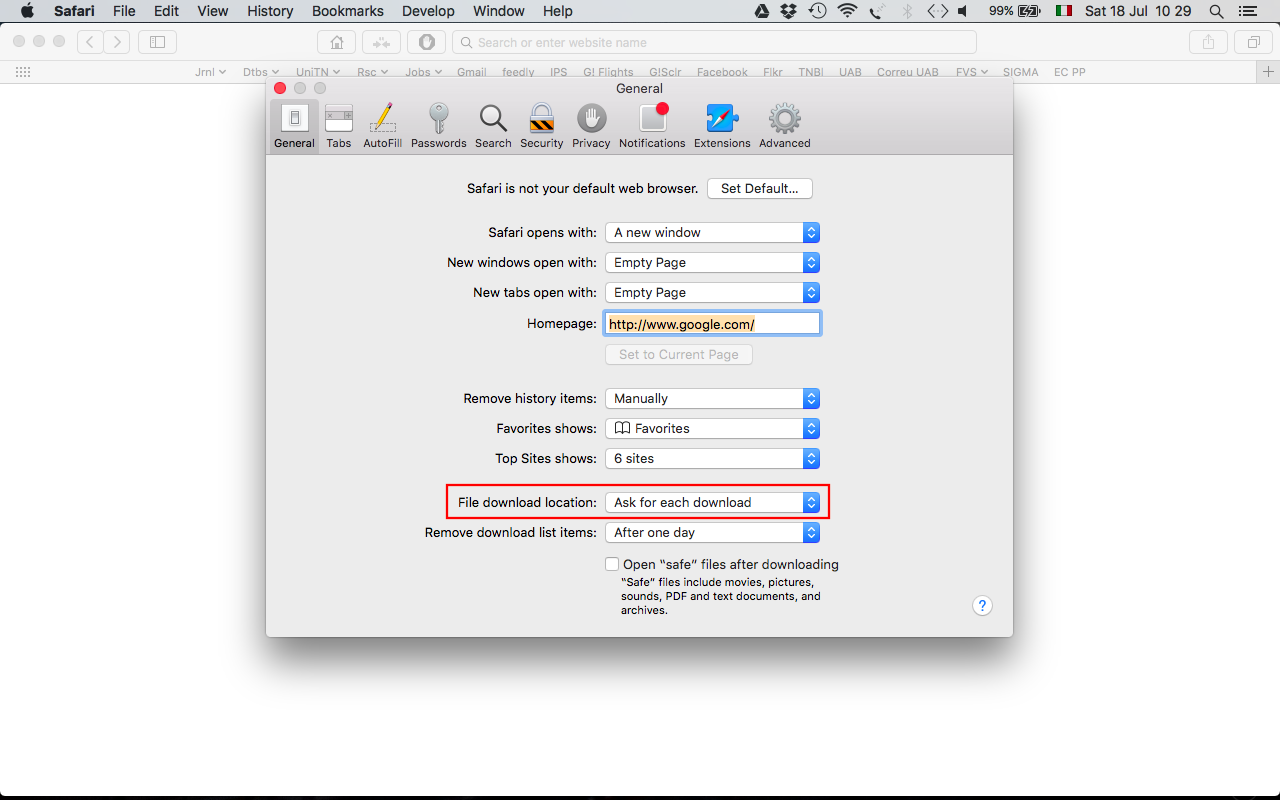Open the feedly bookmark
The width and height of the screenshot is (1280, 800).
[x=518, y=72]
